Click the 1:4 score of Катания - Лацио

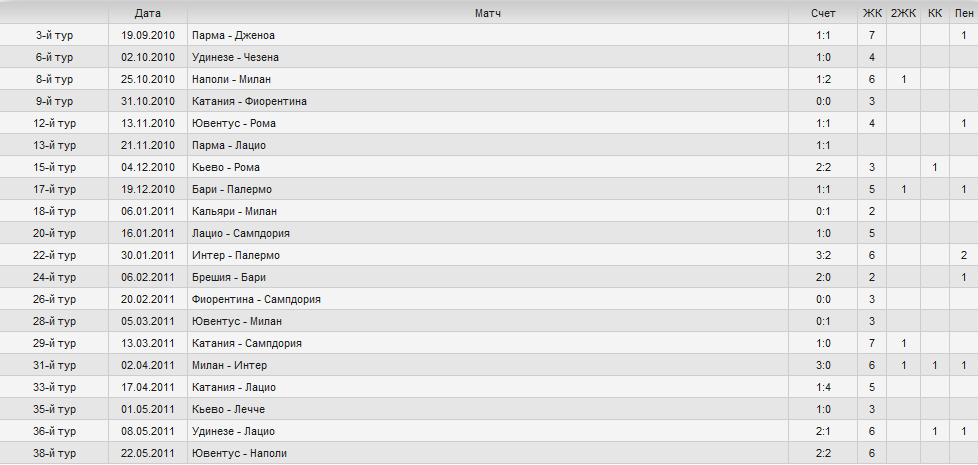pyautogui.click(x=823, y=387)
